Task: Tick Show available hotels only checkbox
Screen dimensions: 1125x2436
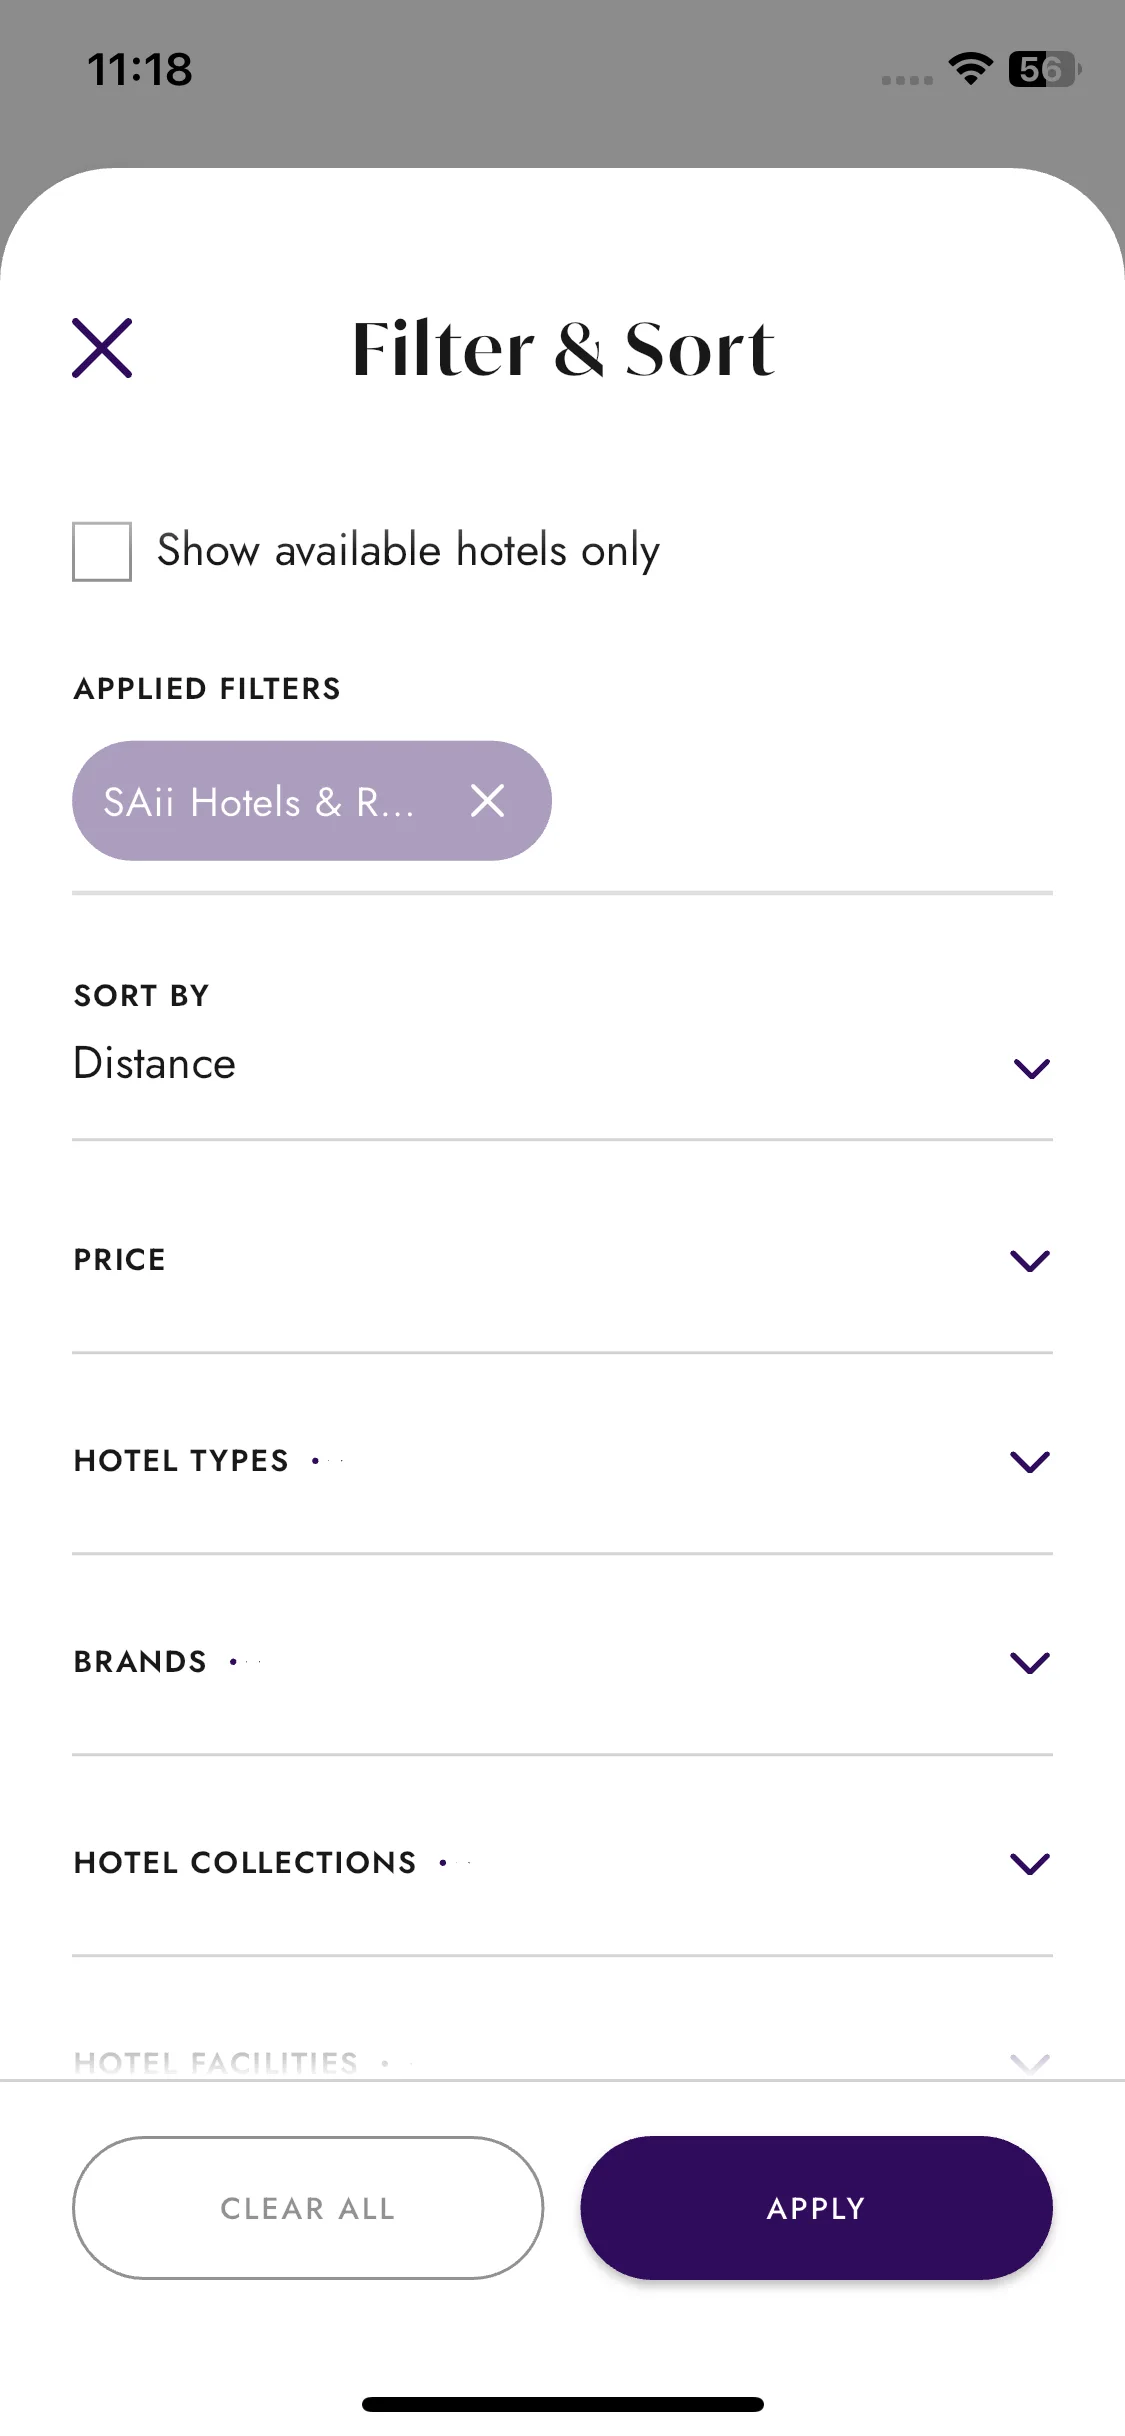Action: coord(102,551)
